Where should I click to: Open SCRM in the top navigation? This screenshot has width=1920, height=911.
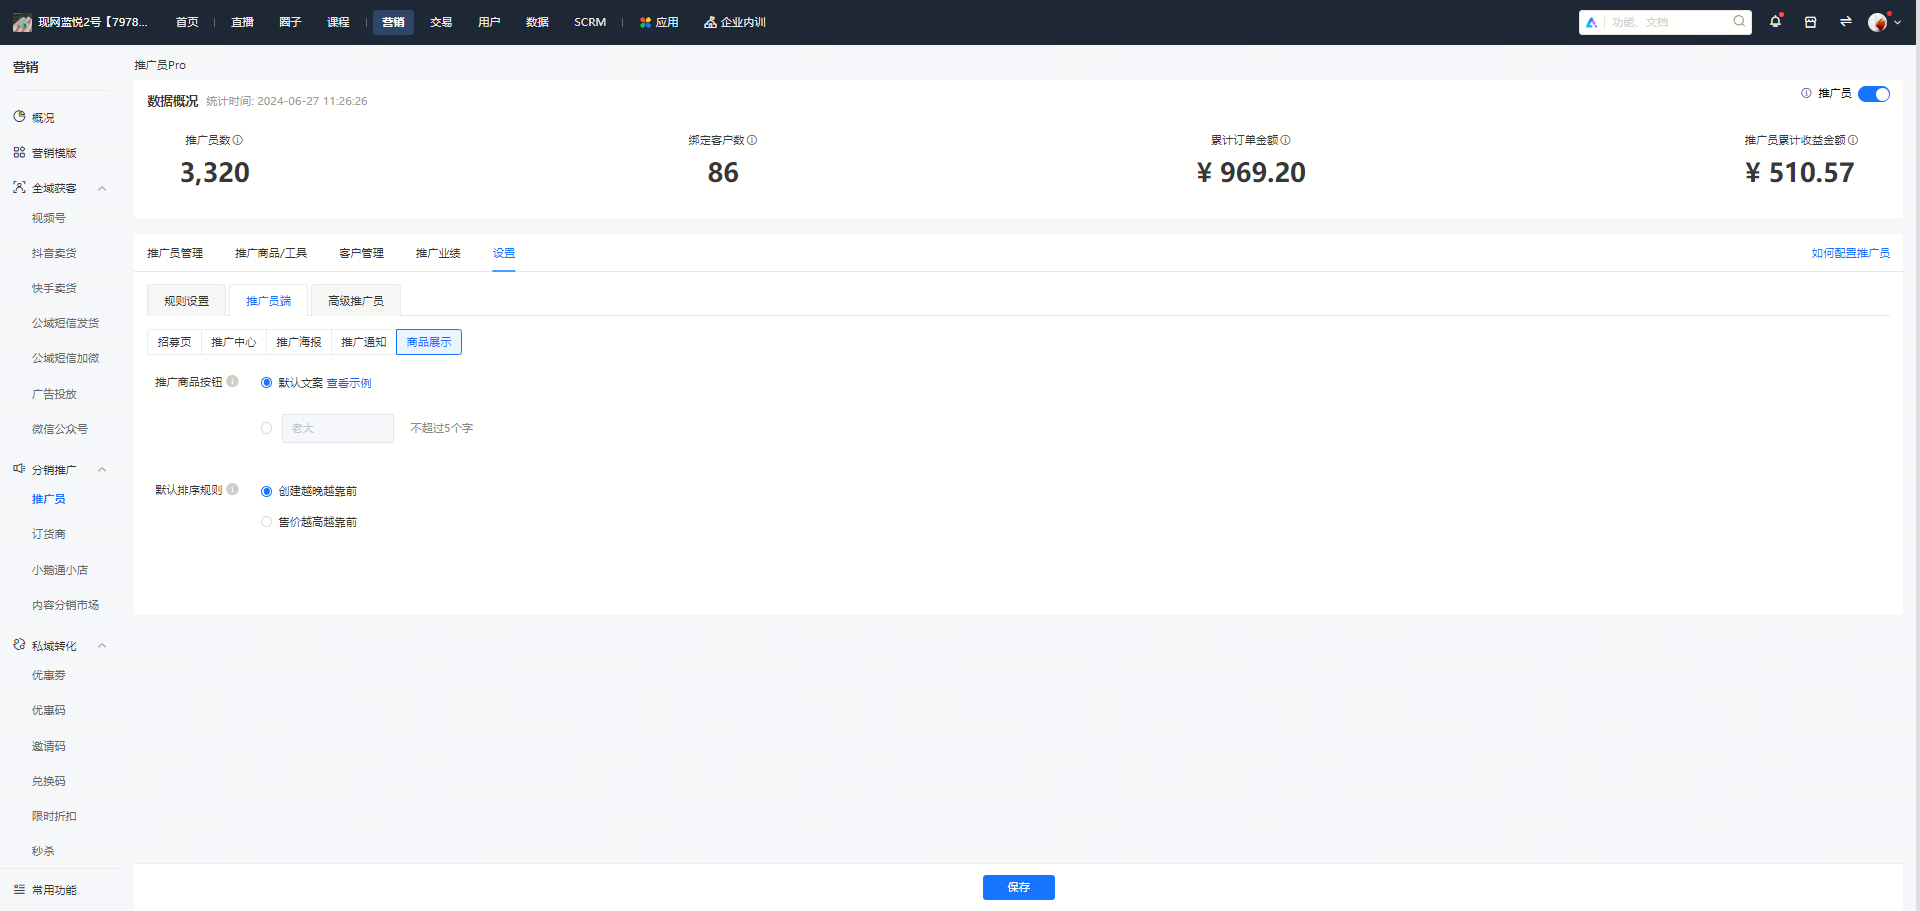pyautogui.click(x=590, y=22)
